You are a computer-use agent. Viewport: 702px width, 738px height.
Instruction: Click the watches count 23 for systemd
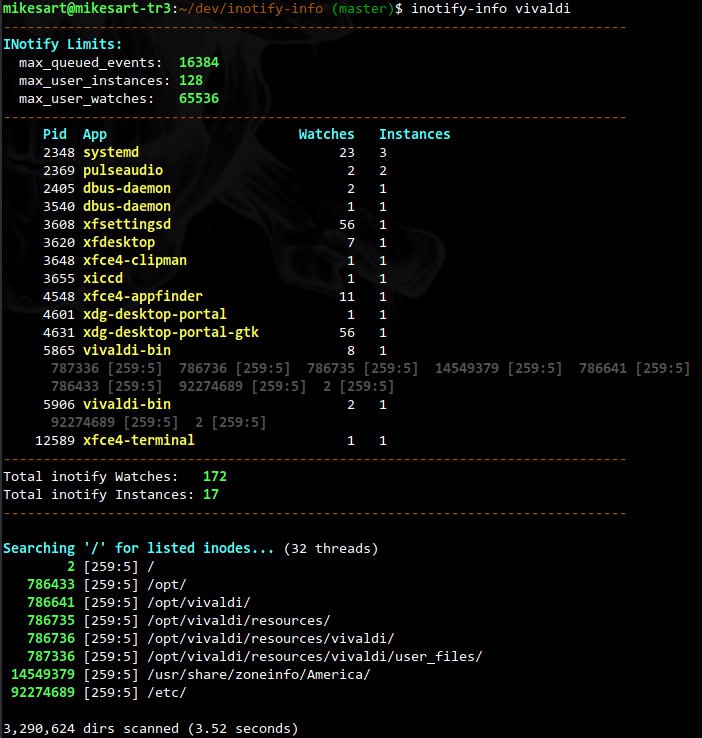coord(347,152)
